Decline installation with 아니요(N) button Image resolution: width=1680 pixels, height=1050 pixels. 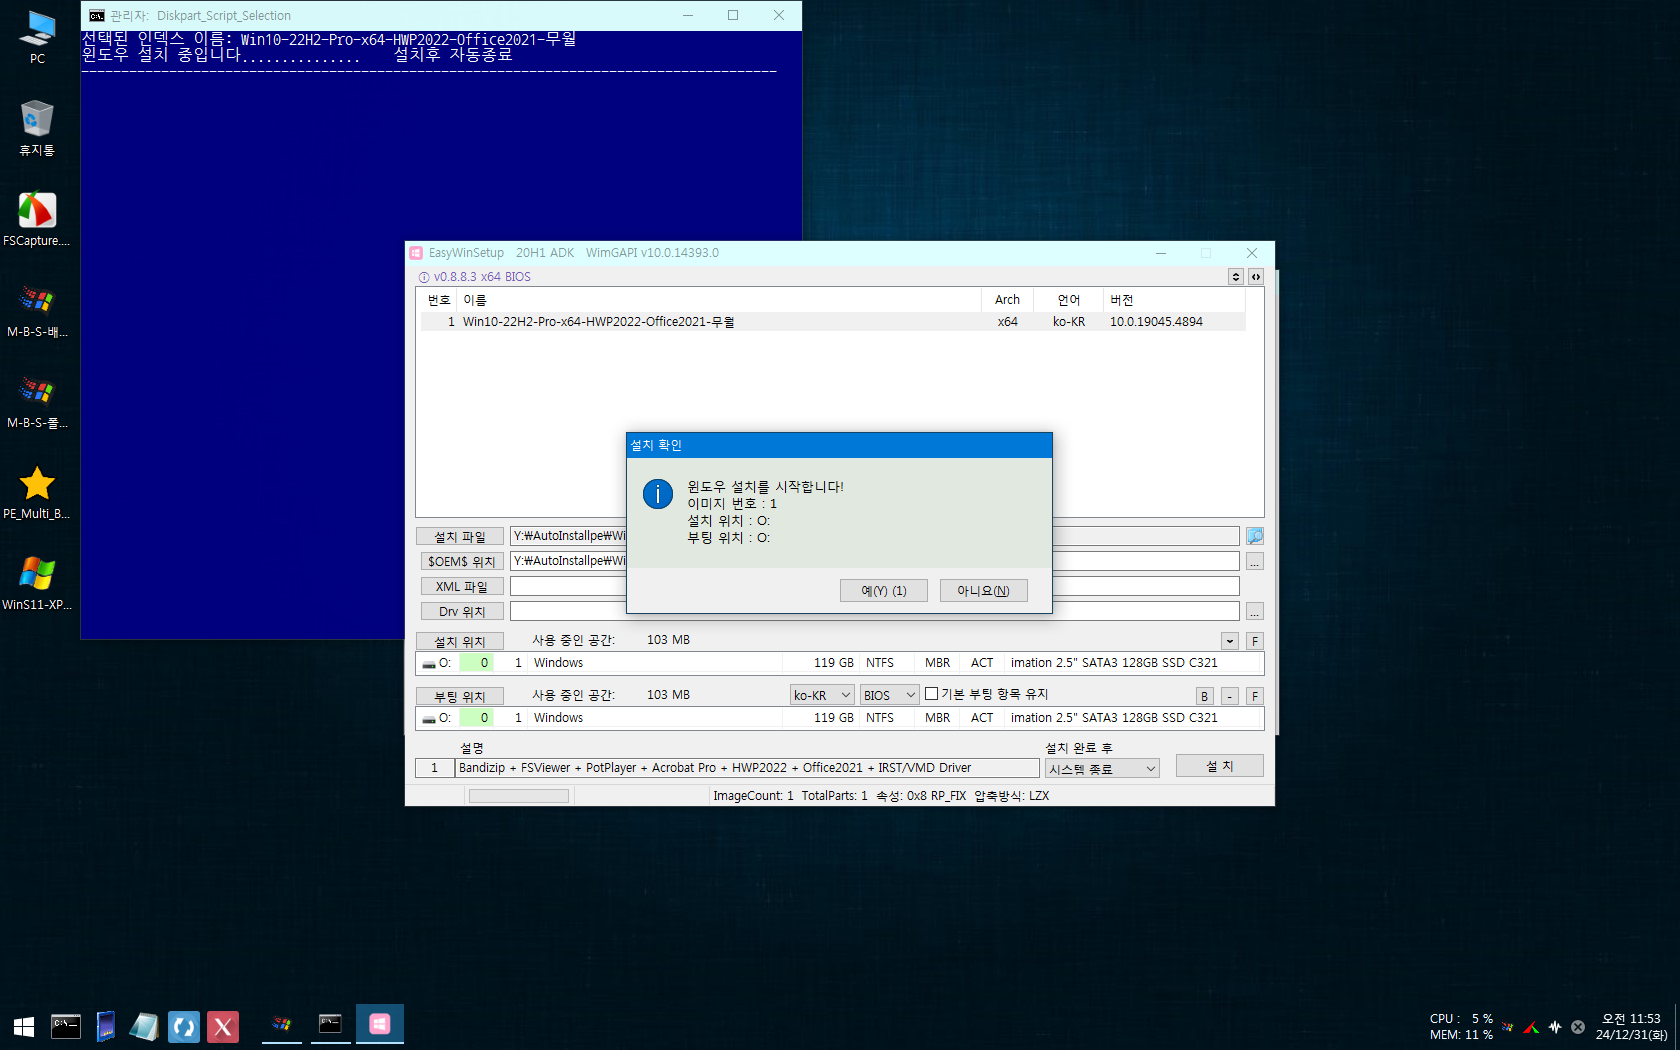(x=983, y=591)
